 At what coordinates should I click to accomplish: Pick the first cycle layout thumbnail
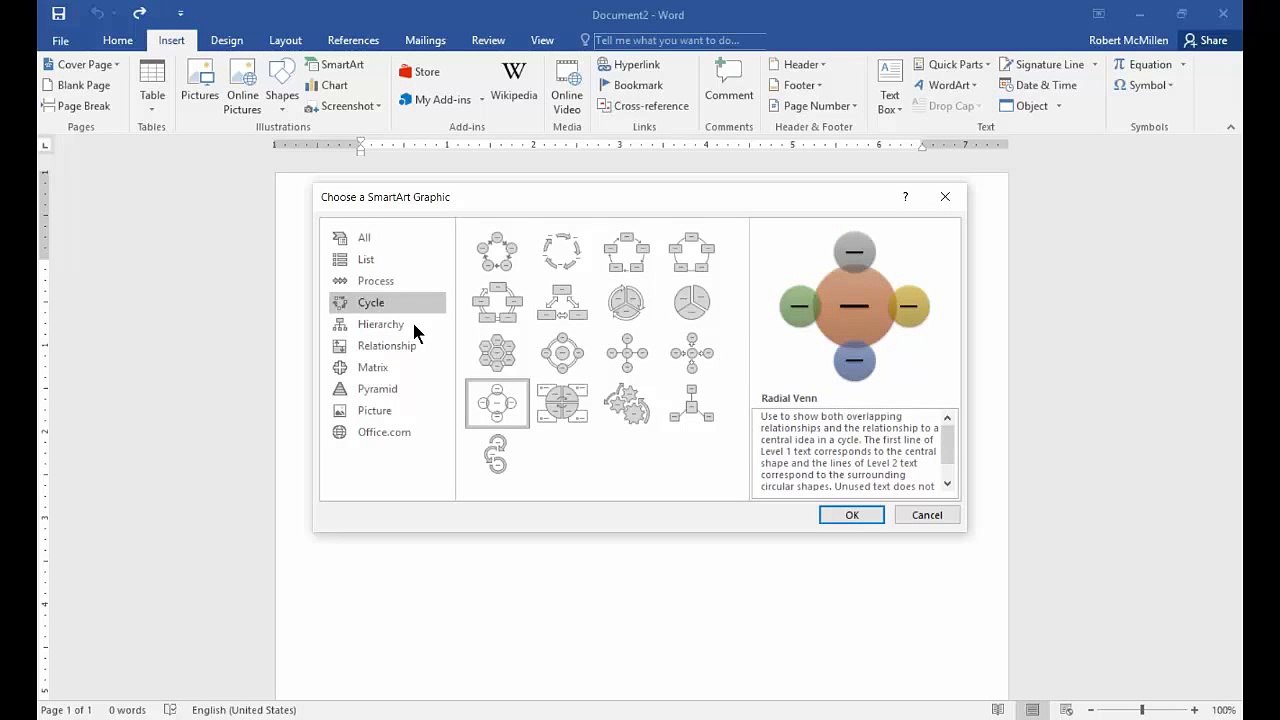497,252
